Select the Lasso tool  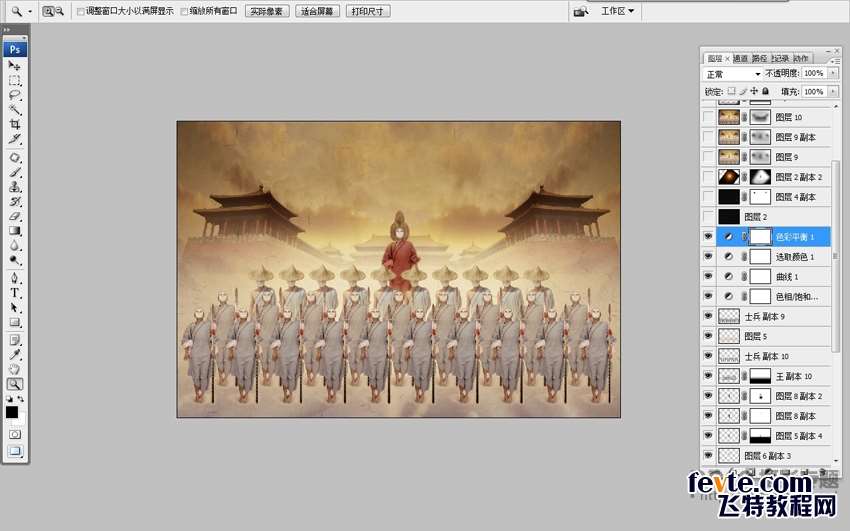pyautogui.click(x=15, y=95)
